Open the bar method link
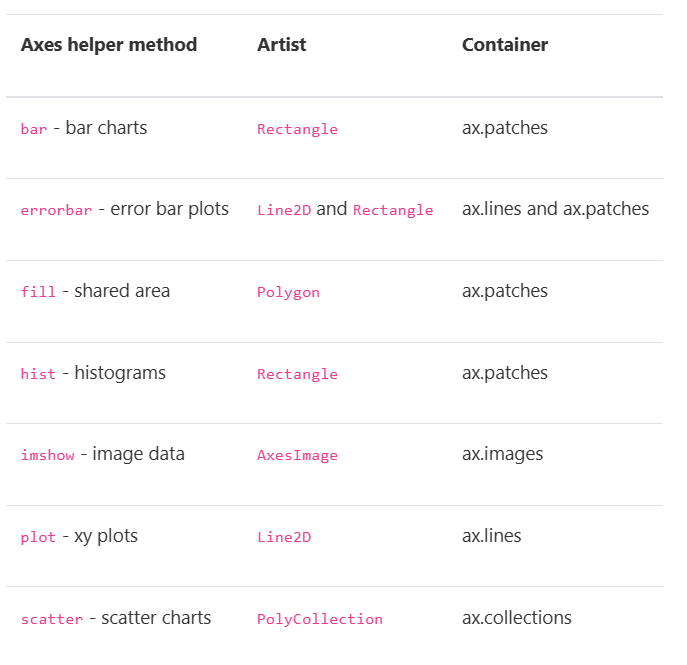Image resolution: width=687 pixels, height=665 pixels. click(x=34, y=129)
